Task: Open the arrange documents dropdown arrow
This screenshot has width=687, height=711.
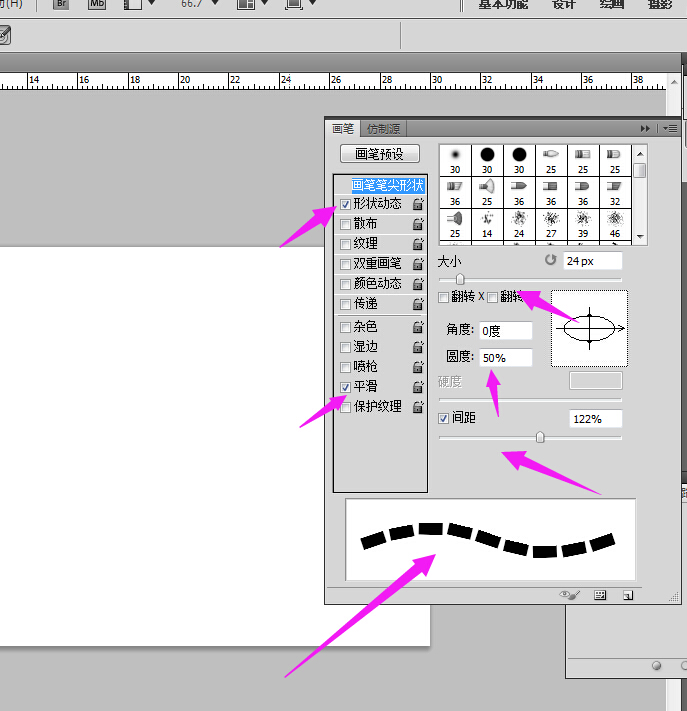Action: 265,3
